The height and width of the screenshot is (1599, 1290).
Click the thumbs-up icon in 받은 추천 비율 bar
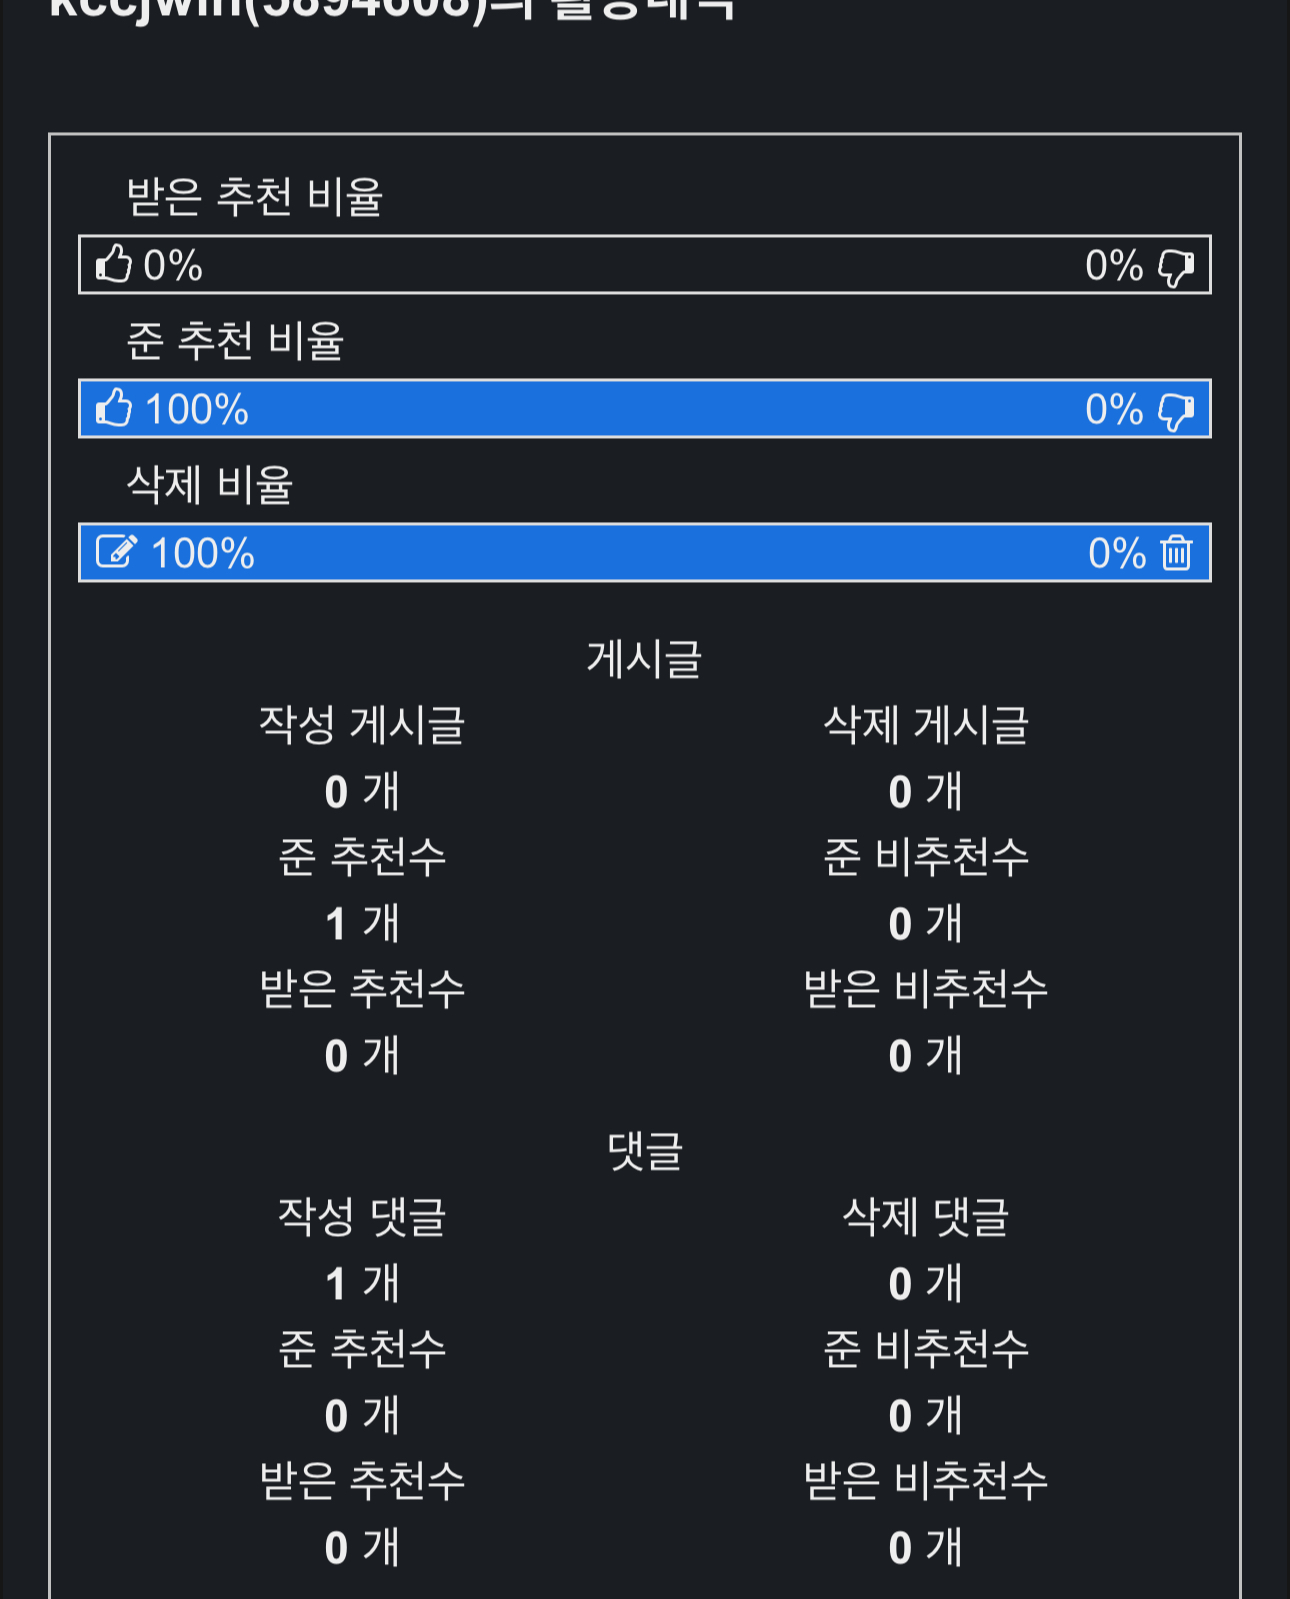[114, 265]
